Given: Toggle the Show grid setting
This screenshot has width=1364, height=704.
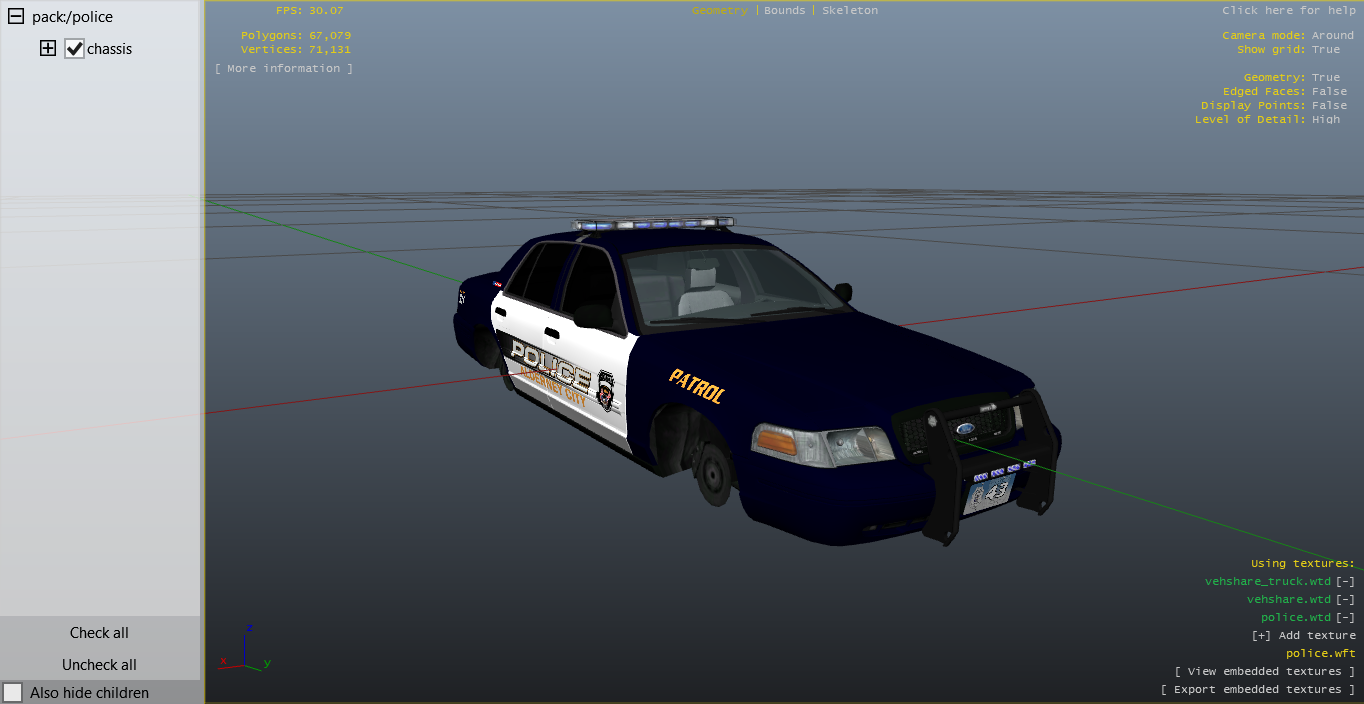Looking at the screenshot, I should 1325,49.
